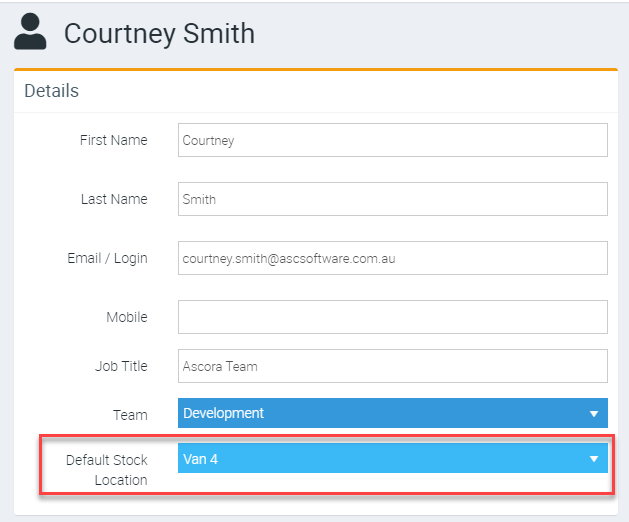Open the Default Stock Location dropdown Van 4
The width and height of the screenshot is (629, 522).
tap(380, 459)
